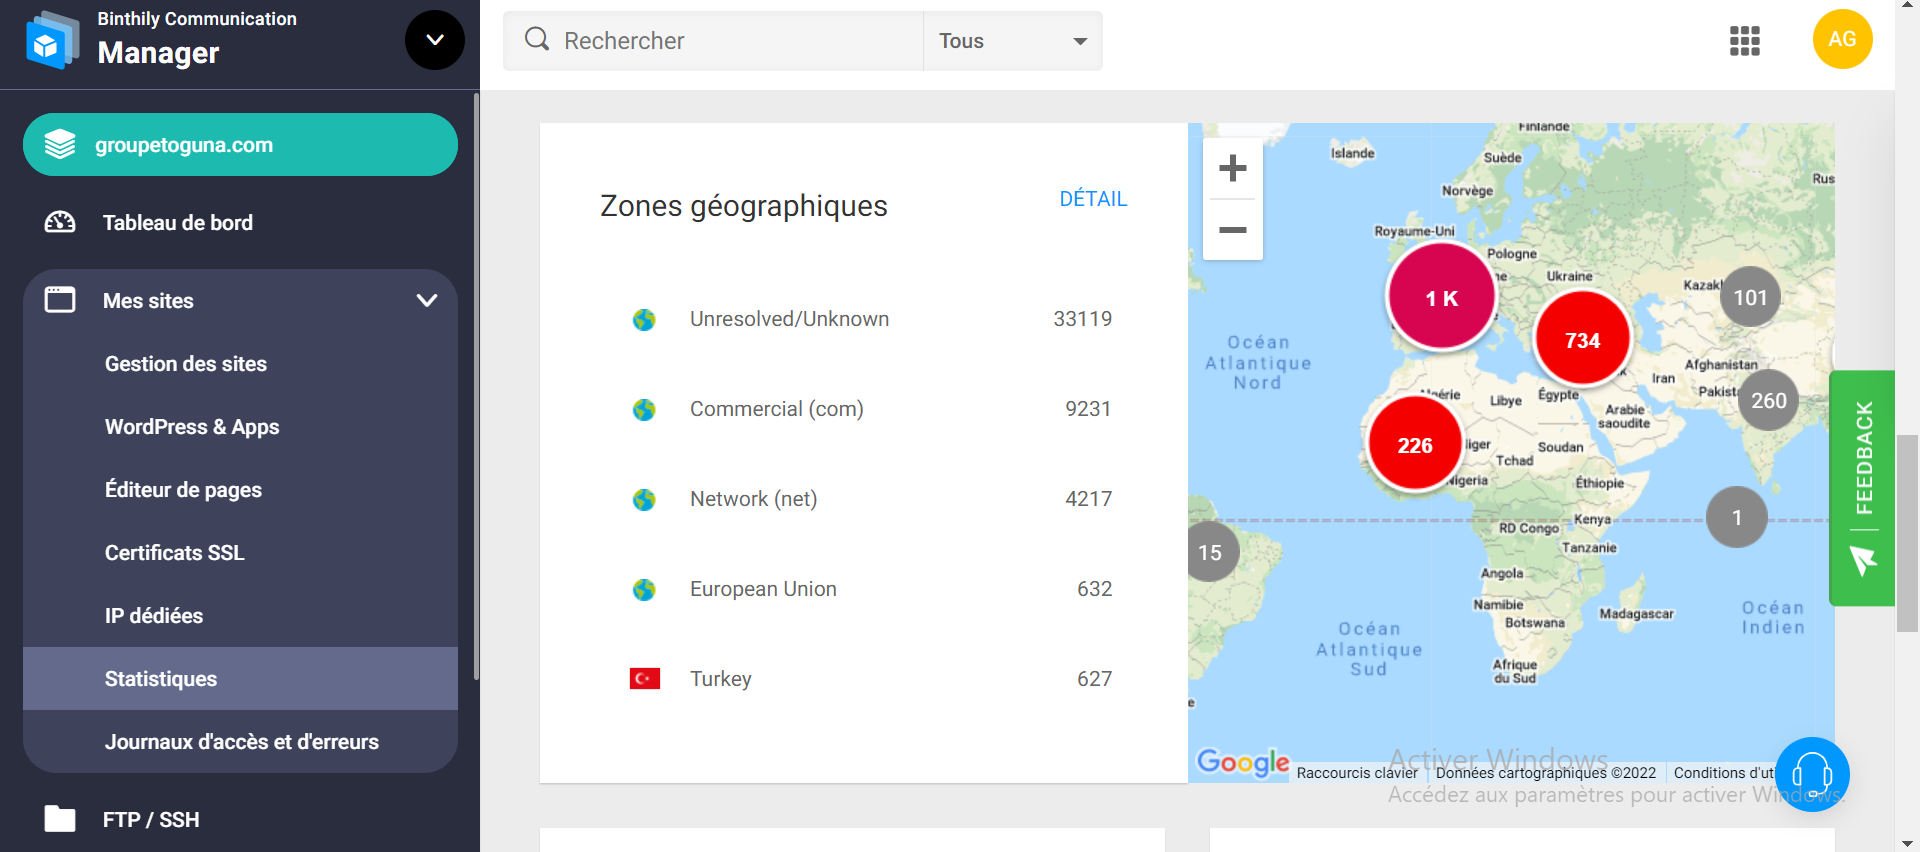Screen dimensions: 1920x852
Task: Click the 734 map cluster marker
Action: point(1582,340)
